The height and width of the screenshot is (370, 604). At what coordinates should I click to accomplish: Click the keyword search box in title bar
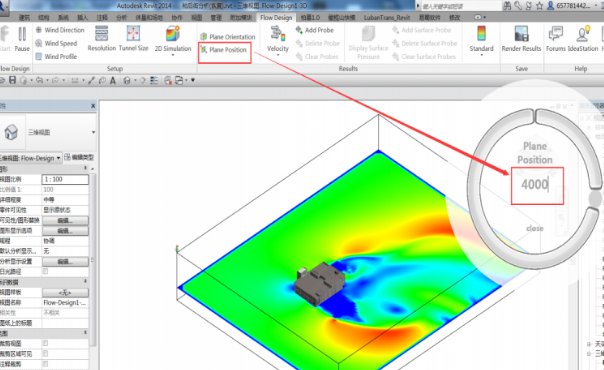tap(461, 6)
